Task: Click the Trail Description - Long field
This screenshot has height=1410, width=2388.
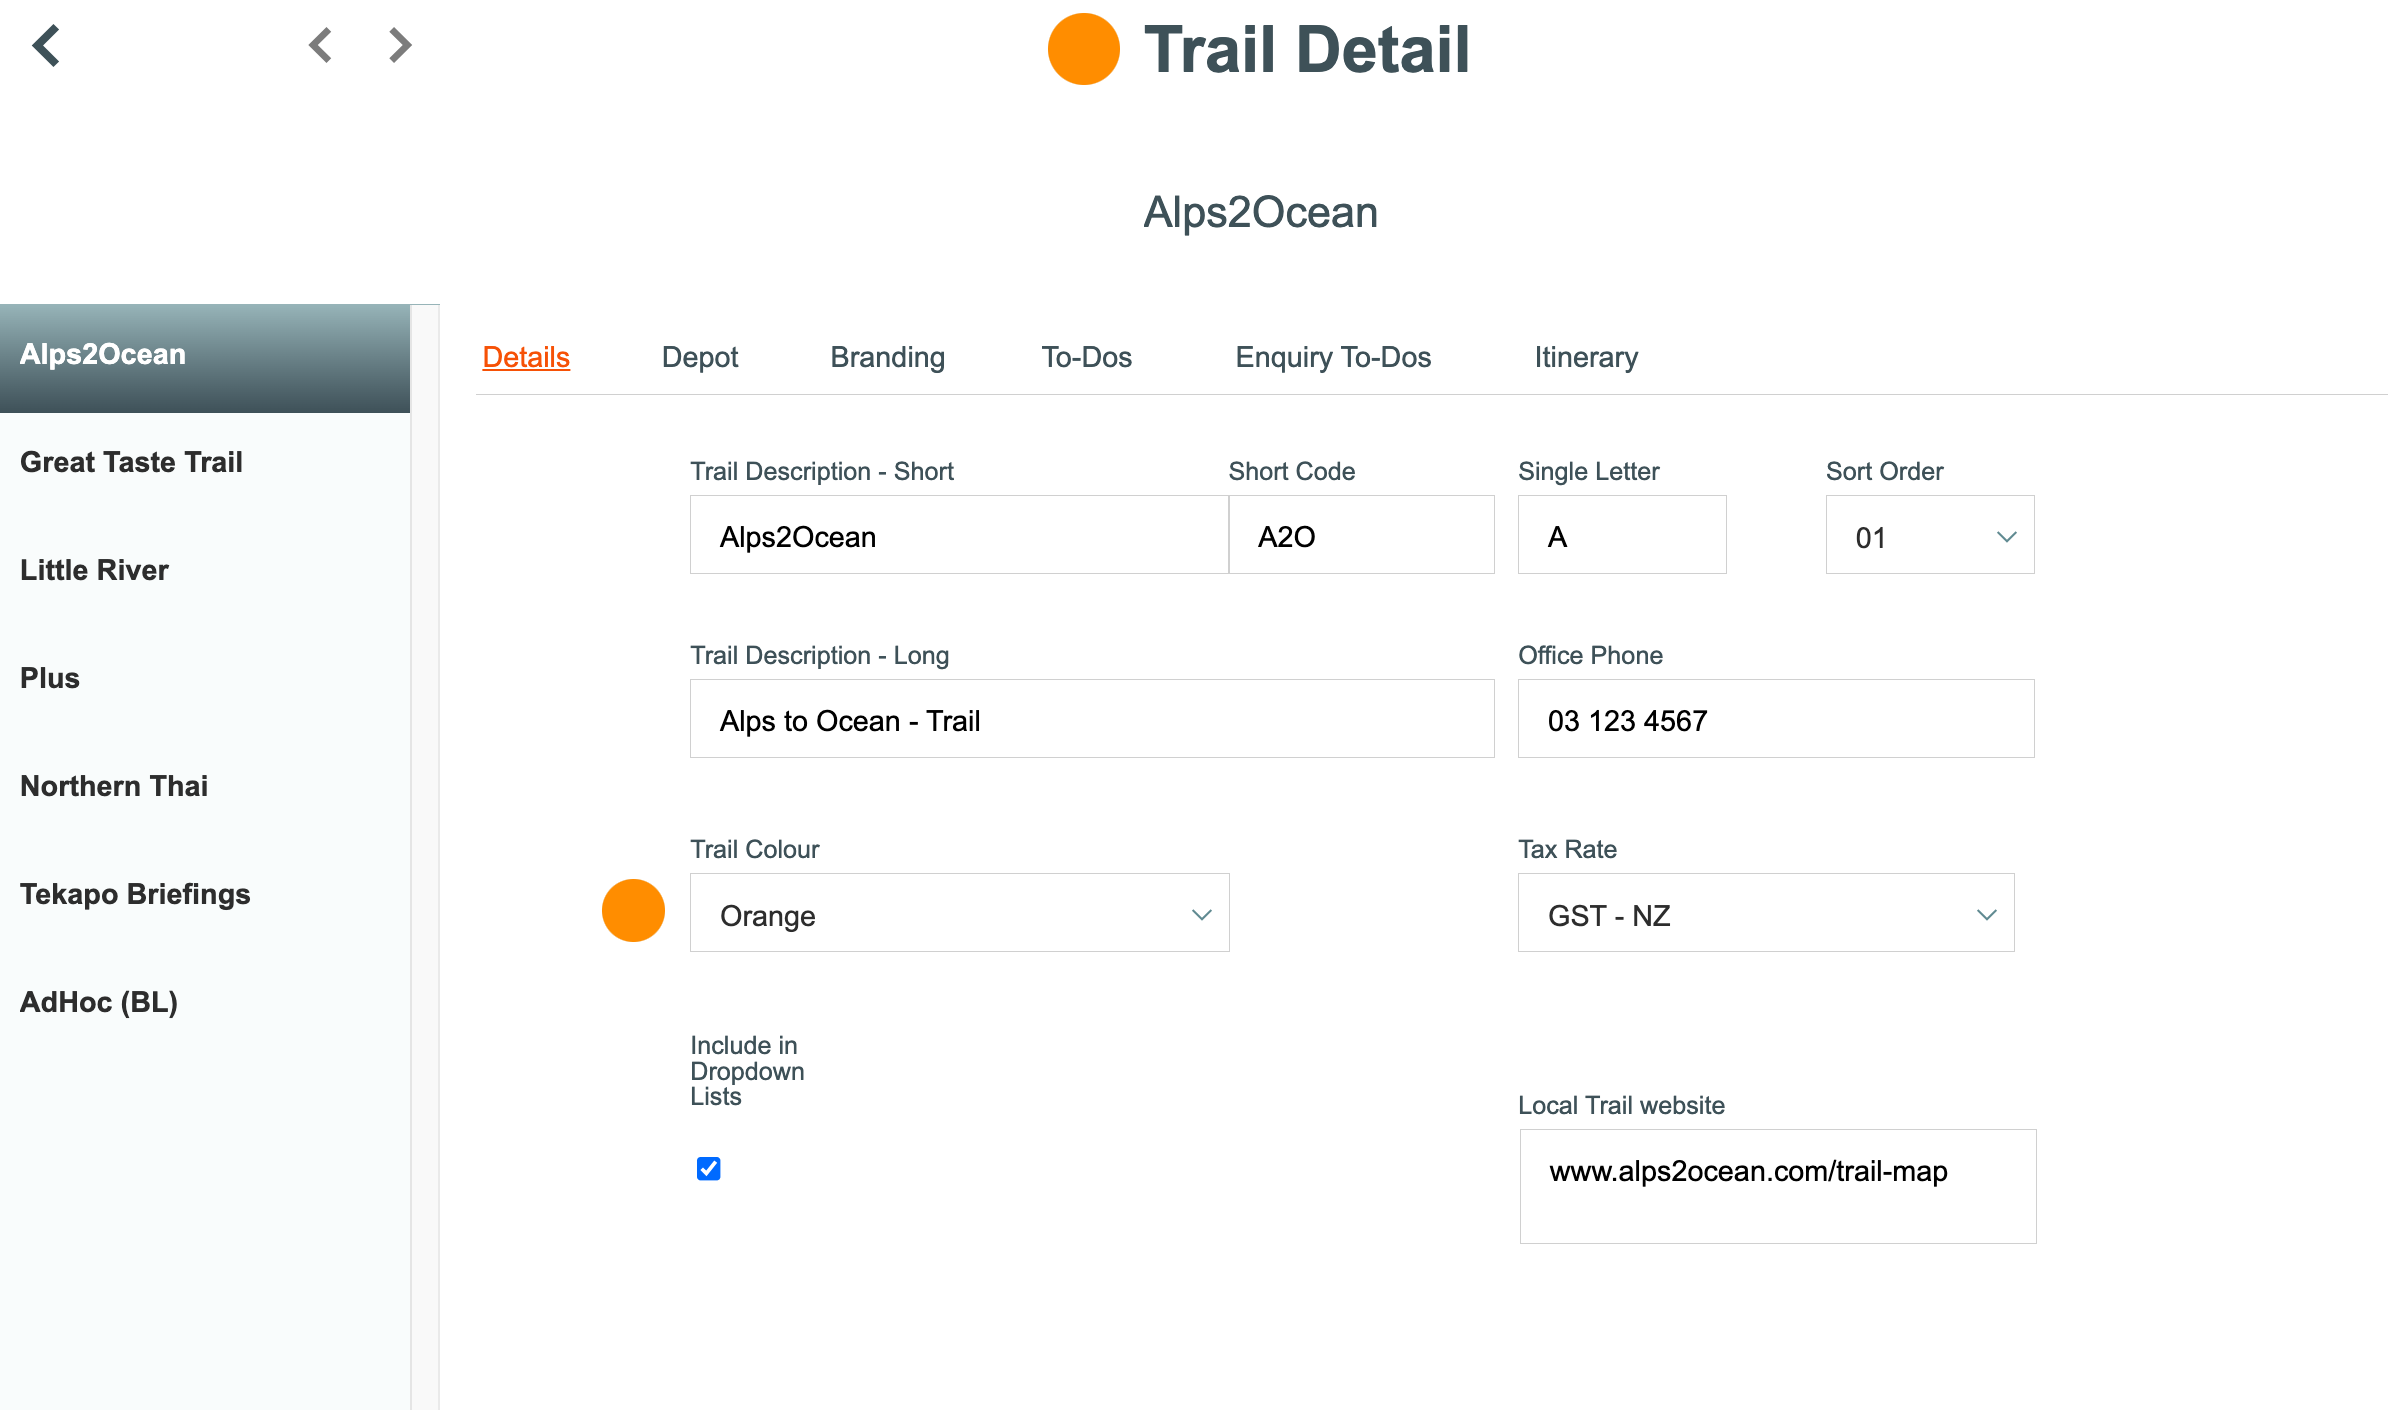Action: 1092,719
